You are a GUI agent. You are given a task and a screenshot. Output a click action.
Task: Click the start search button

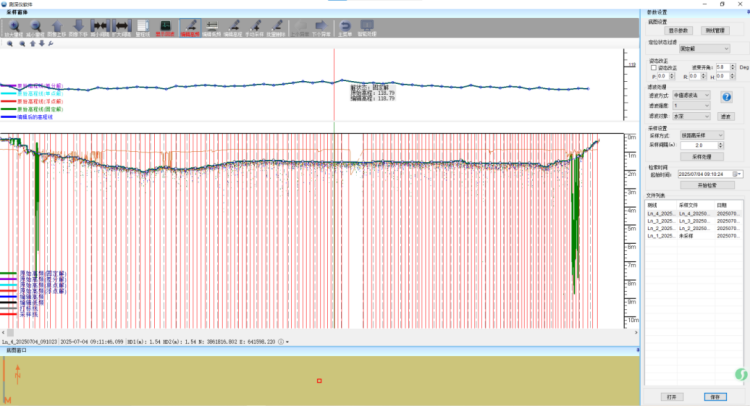tap(707, 185)
